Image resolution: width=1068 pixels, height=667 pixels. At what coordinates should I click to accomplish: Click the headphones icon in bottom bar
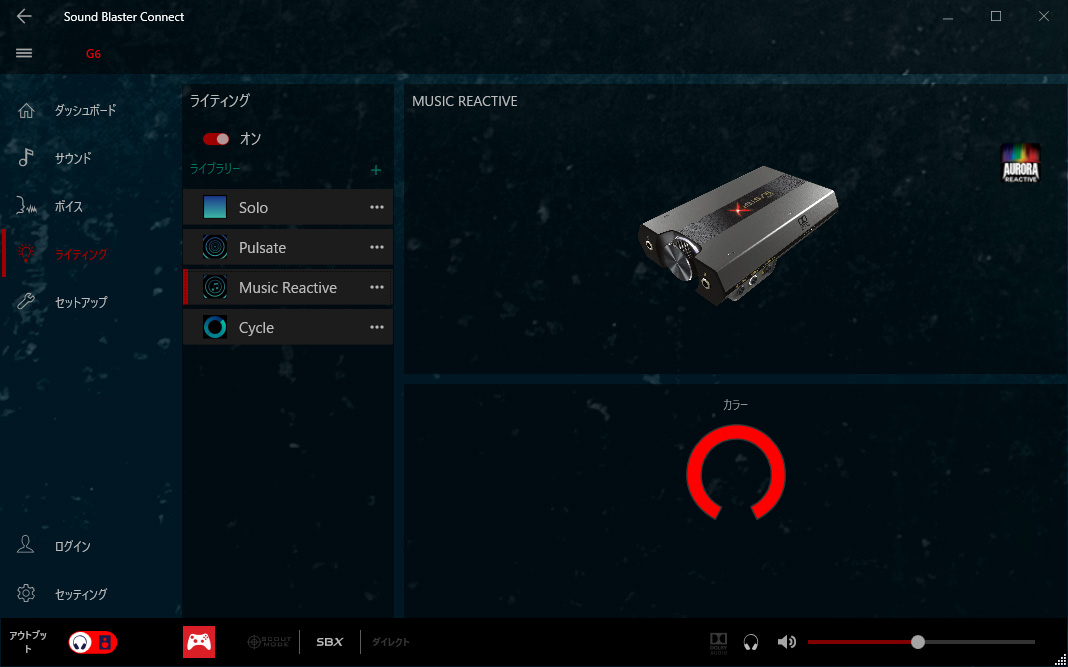pyautogui.click(x=751, y=642)
